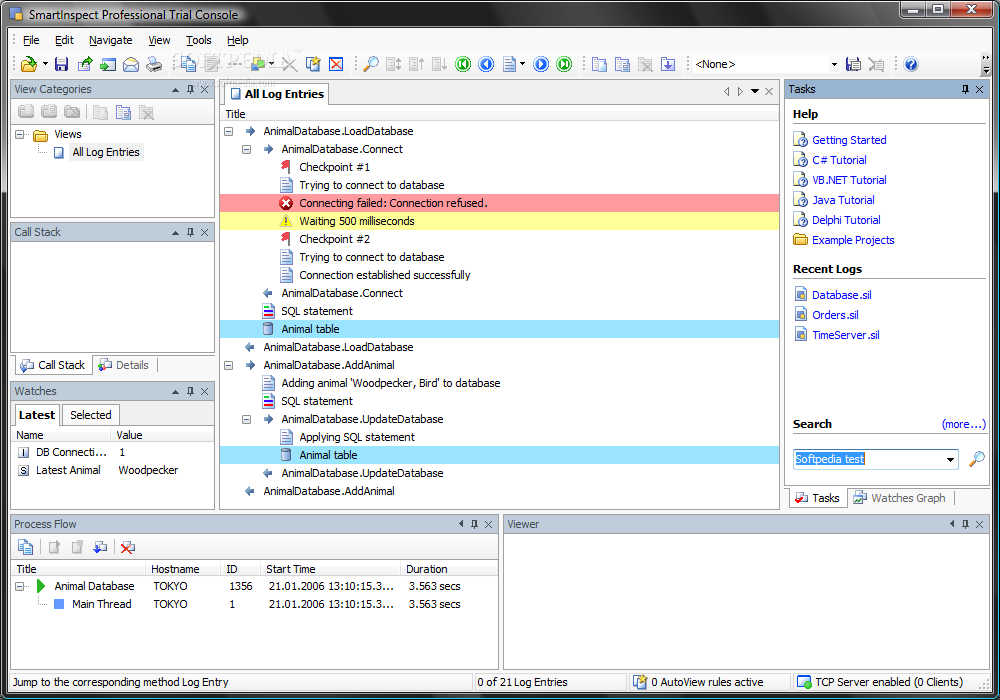Click the export icon with green arrow on toolbar
Screen dimensions: 1000x700
pos(85,64)
